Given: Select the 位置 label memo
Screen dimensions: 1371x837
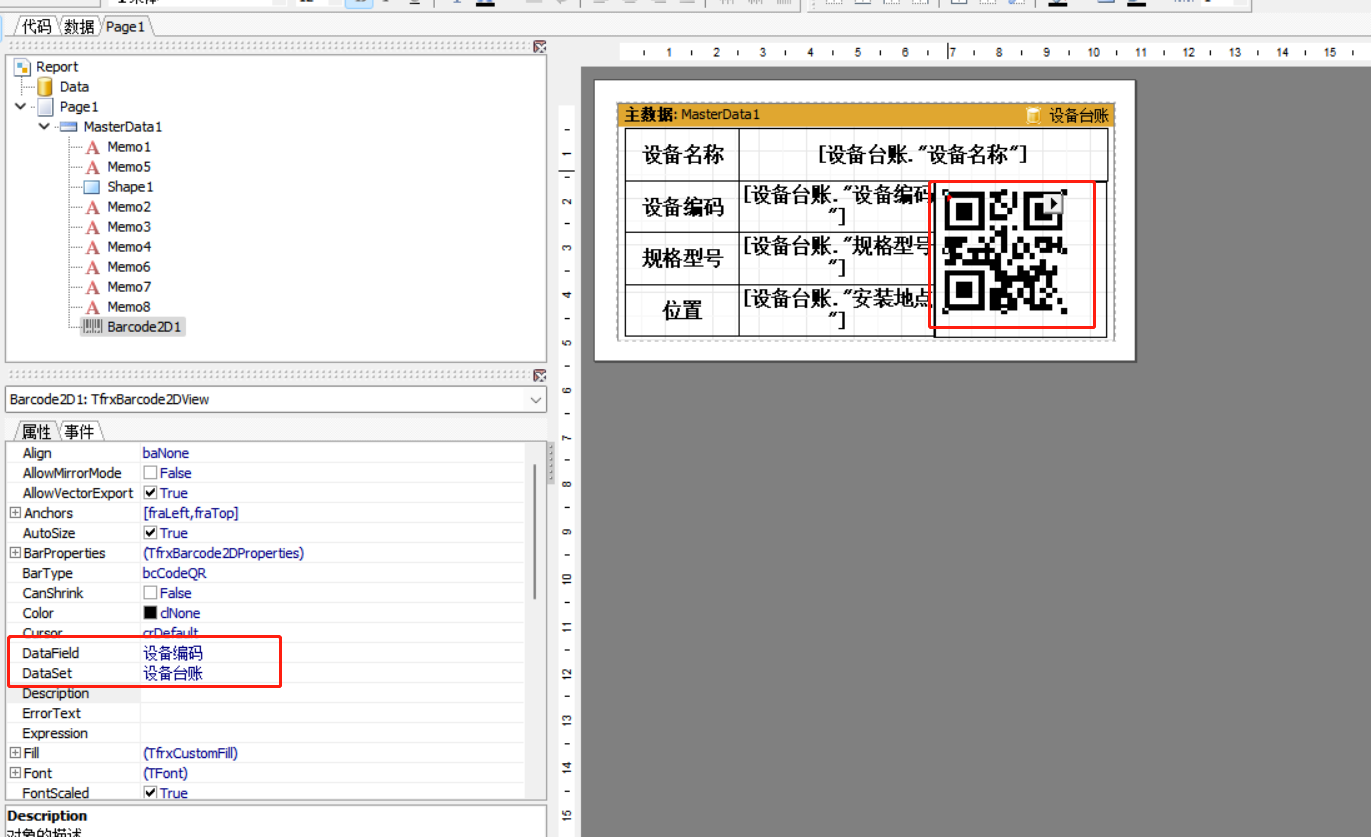Looking at the screenshot, I should [x=682, y=311].
